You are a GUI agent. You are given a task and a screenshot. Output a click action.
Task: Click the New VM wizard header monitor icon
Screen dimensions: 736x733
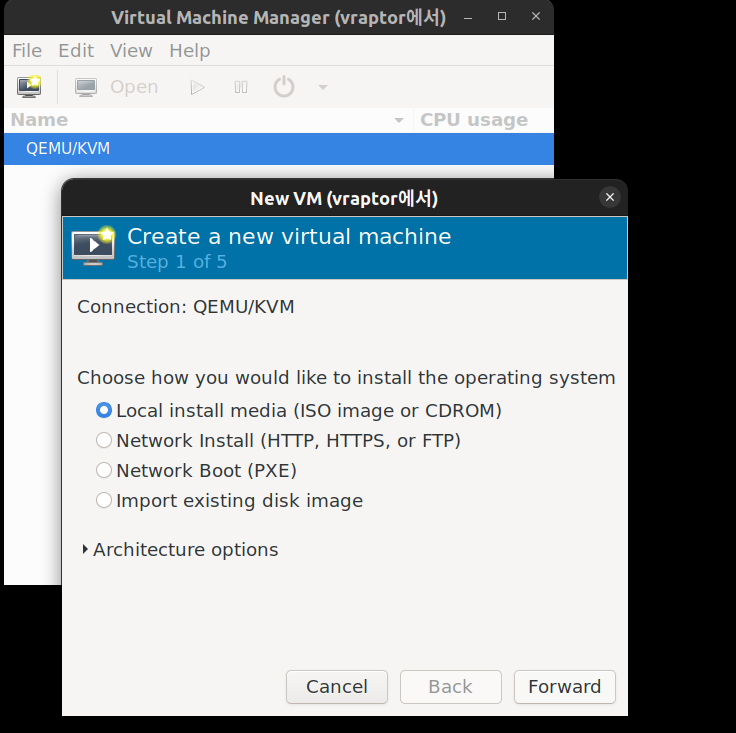pyautogui.click(x=93, y=246)
